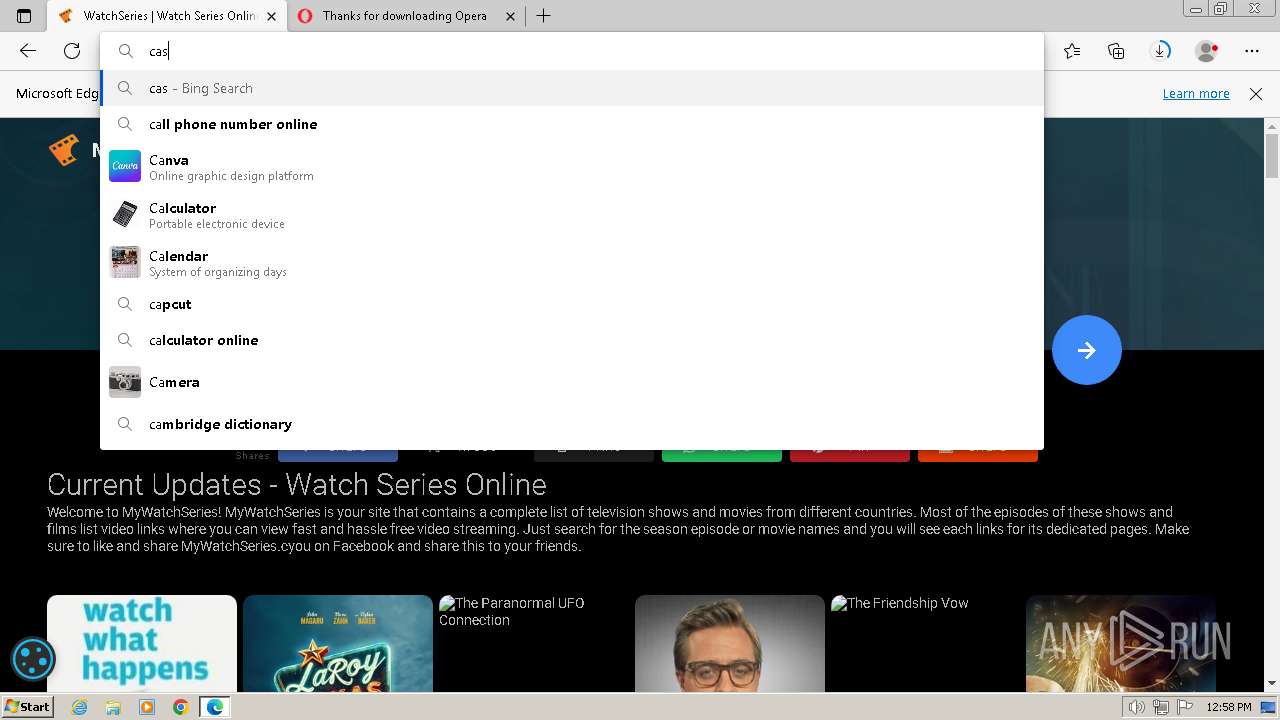Open the Learn more link
The height and width of the screenshot is (720, 1280).
(x=1196, y=93)
